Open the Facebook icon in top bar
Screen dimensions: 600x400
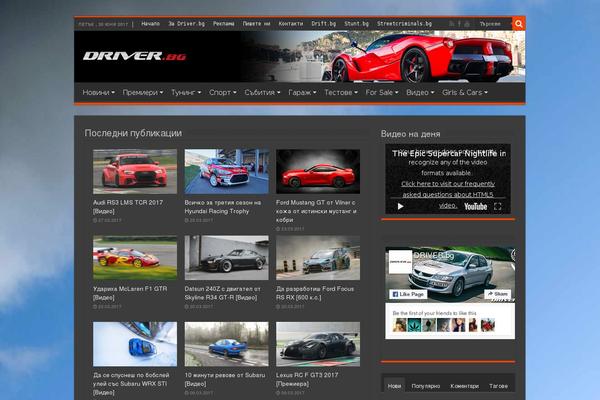pos(459,24)
